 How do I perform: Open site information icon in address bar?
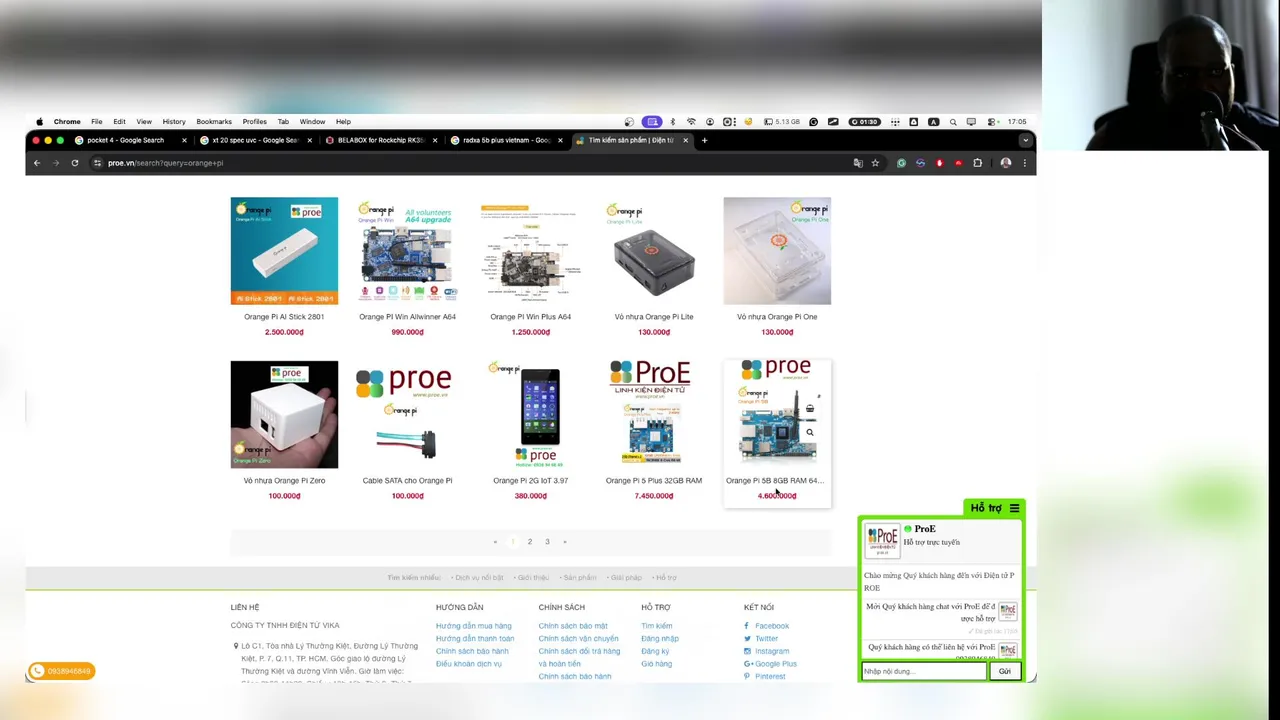tap(97, 163)
